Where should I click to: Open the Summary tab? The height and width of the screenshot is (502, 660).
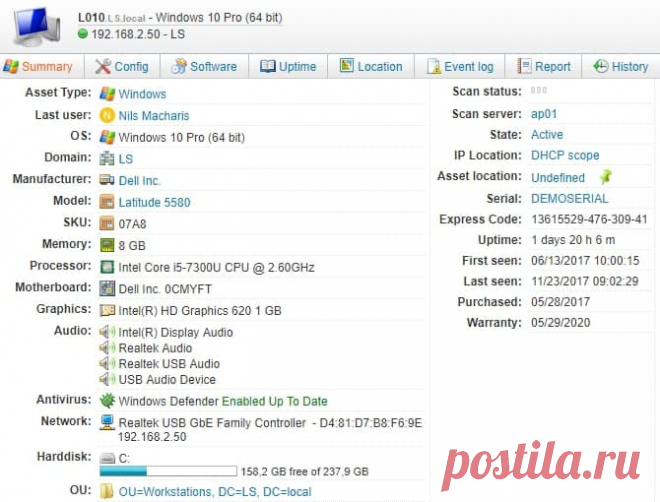pos(38,66)
